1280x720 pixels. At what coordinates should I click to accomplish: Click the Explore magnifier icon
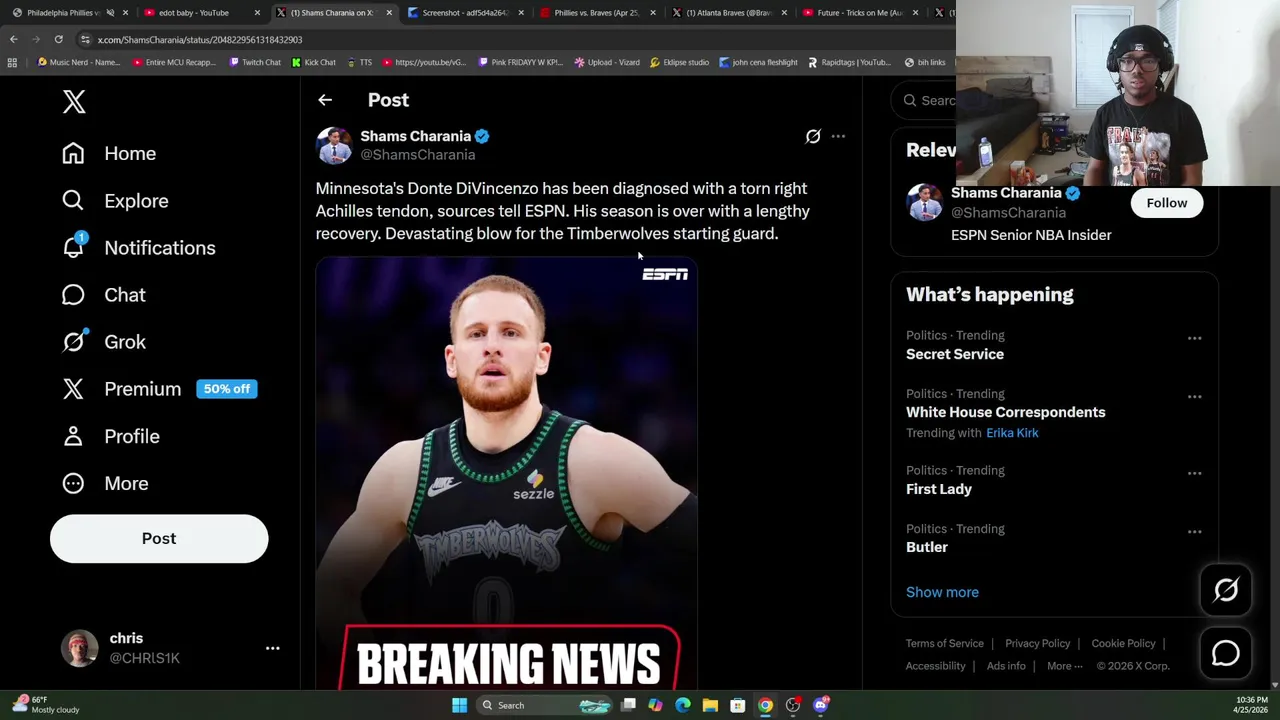(73, 201)
